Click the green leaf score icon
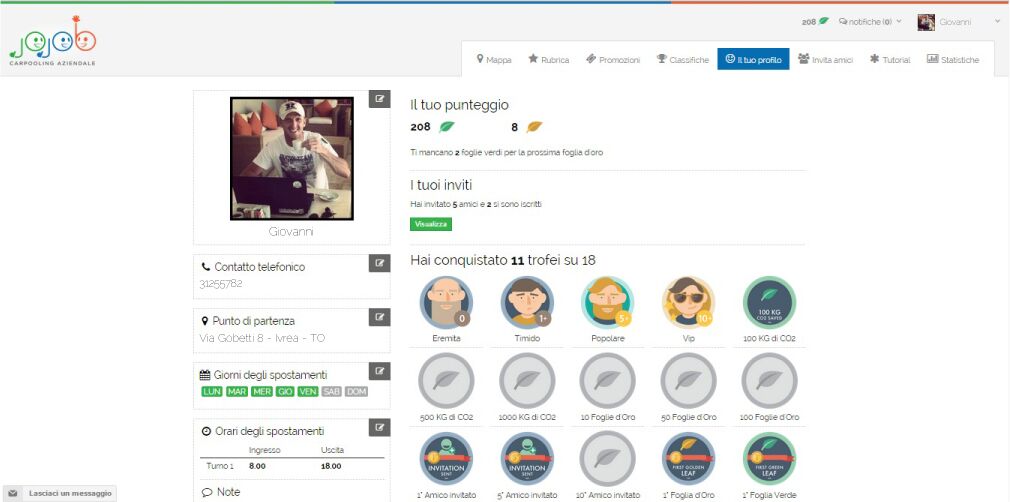The image size is (1010, 502). 446,127
